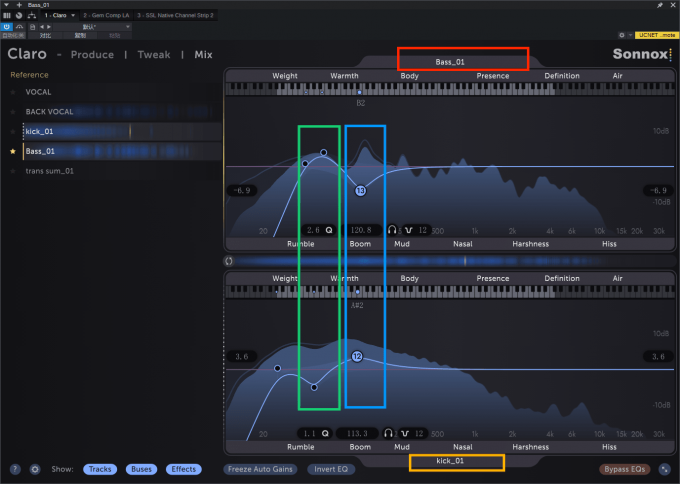
Task: Switch to the Tweak view
Action: 153,55
